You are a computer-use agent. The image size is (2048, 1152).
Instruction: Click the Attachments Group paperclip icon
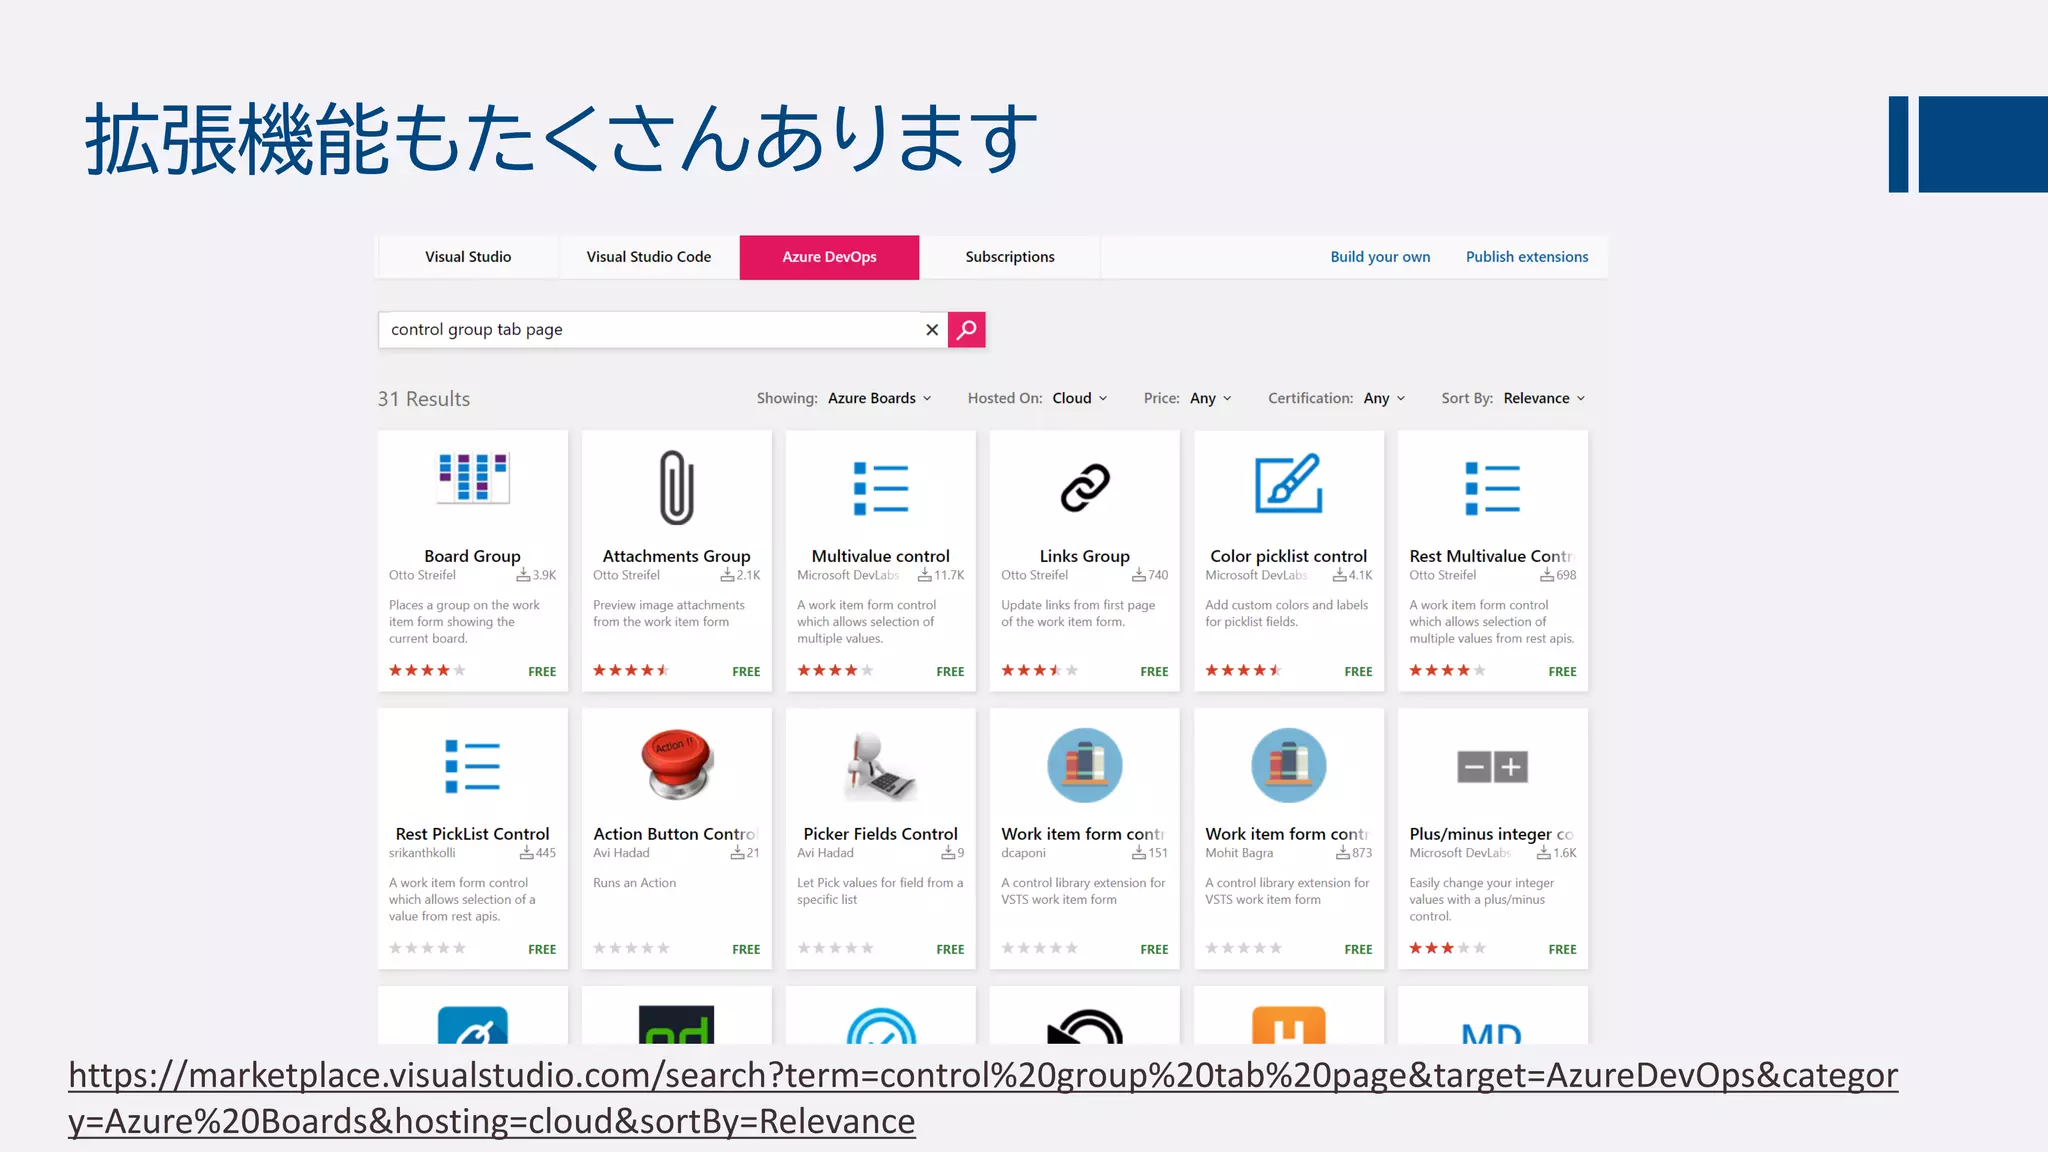(677, 487)
